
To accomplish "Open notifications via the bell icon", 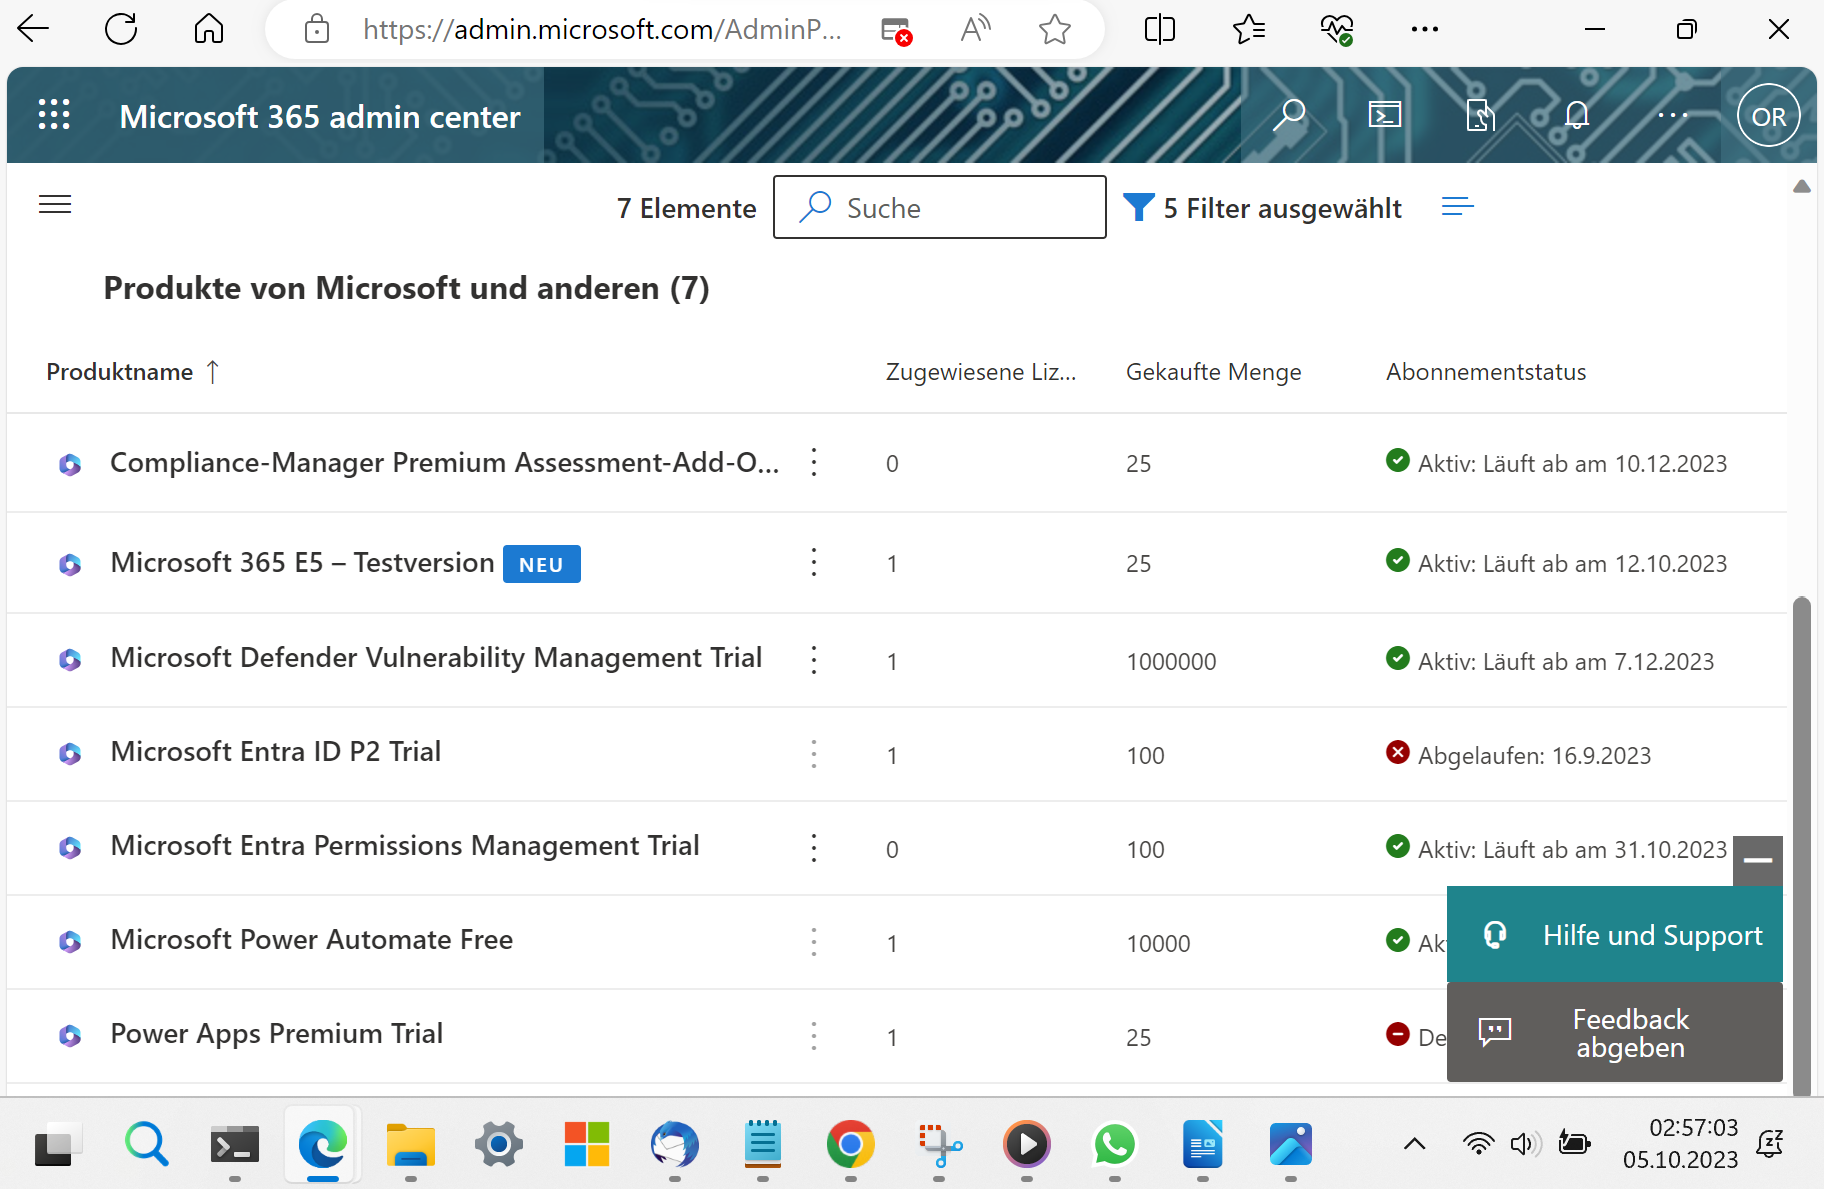I will tap(1576, 115).
